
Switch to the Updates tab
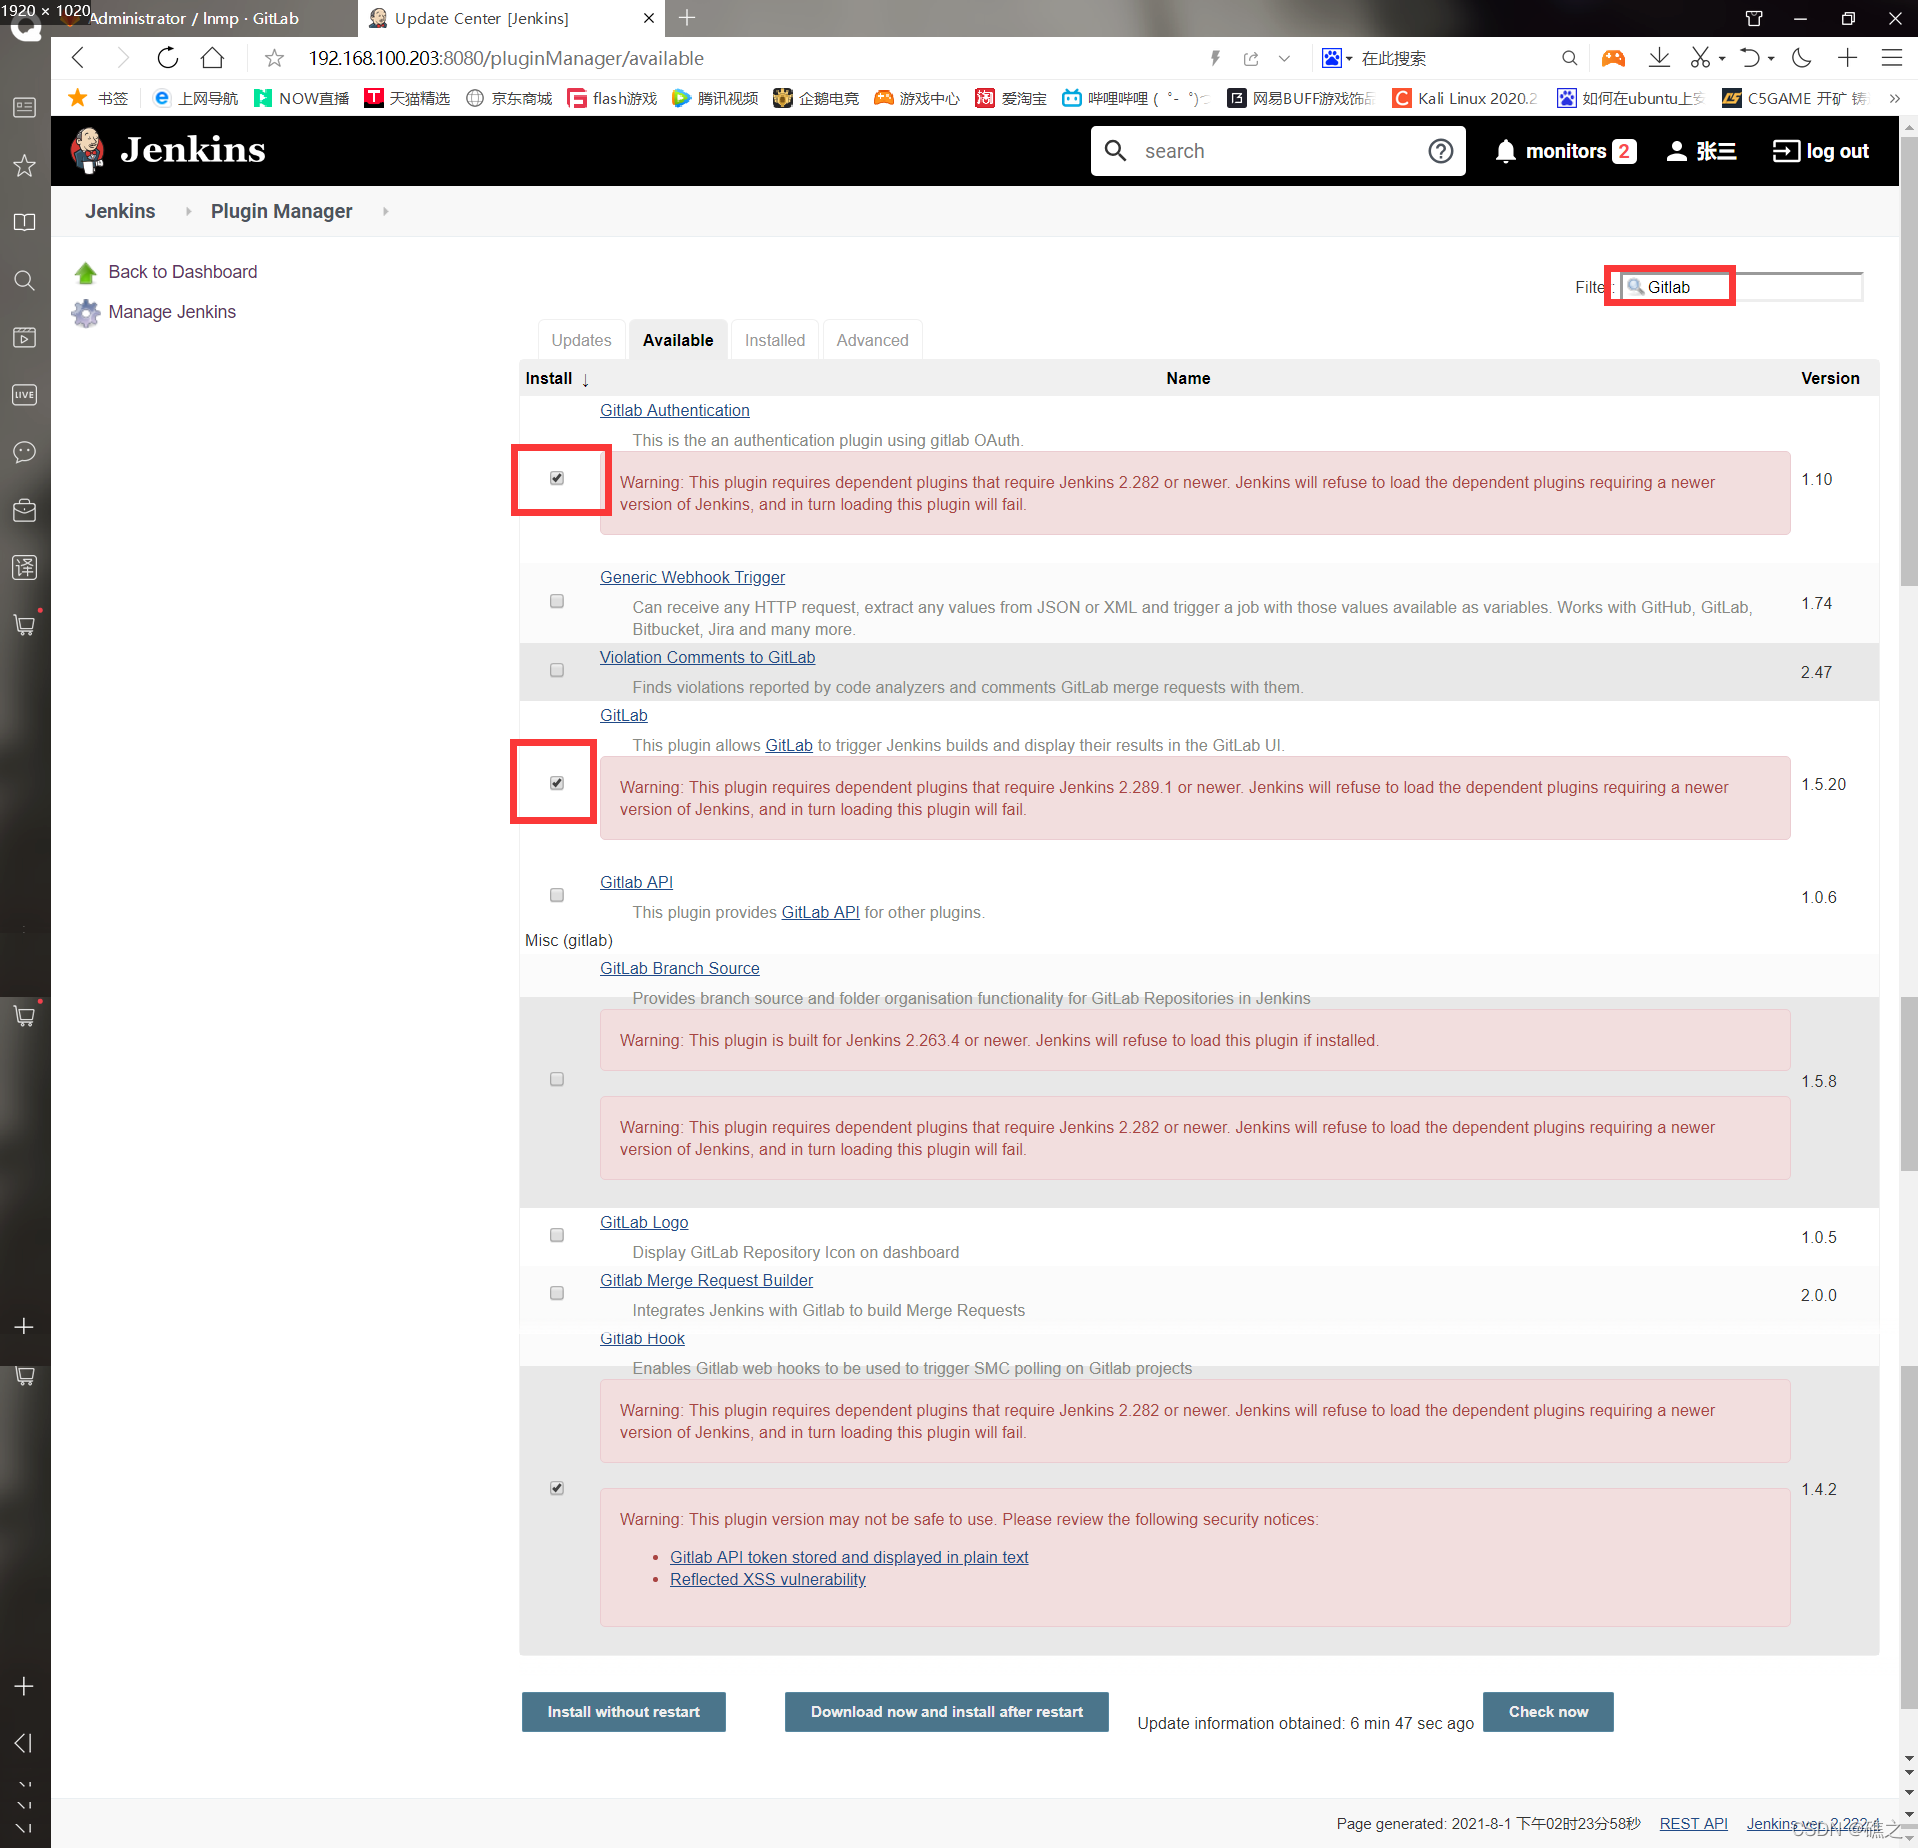(581, 340)
